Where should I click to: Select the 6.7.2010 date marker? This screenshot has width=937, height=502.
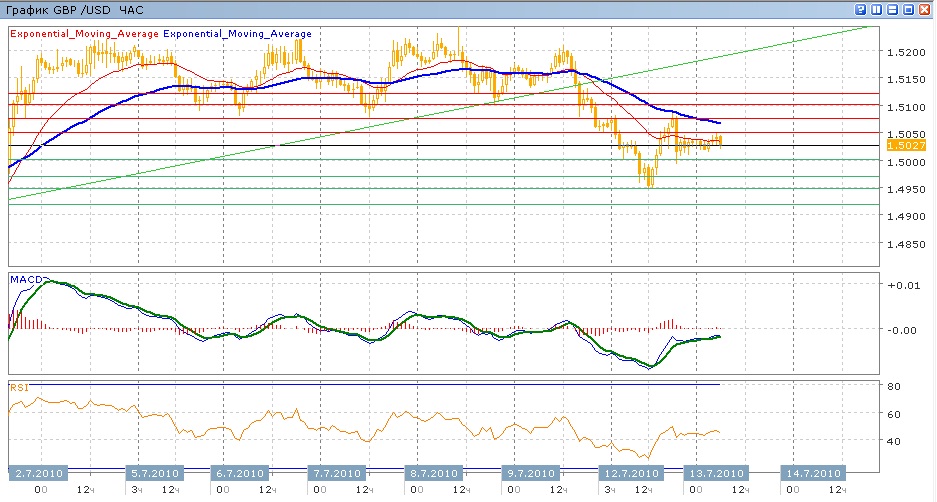click(x=241, y=473)
